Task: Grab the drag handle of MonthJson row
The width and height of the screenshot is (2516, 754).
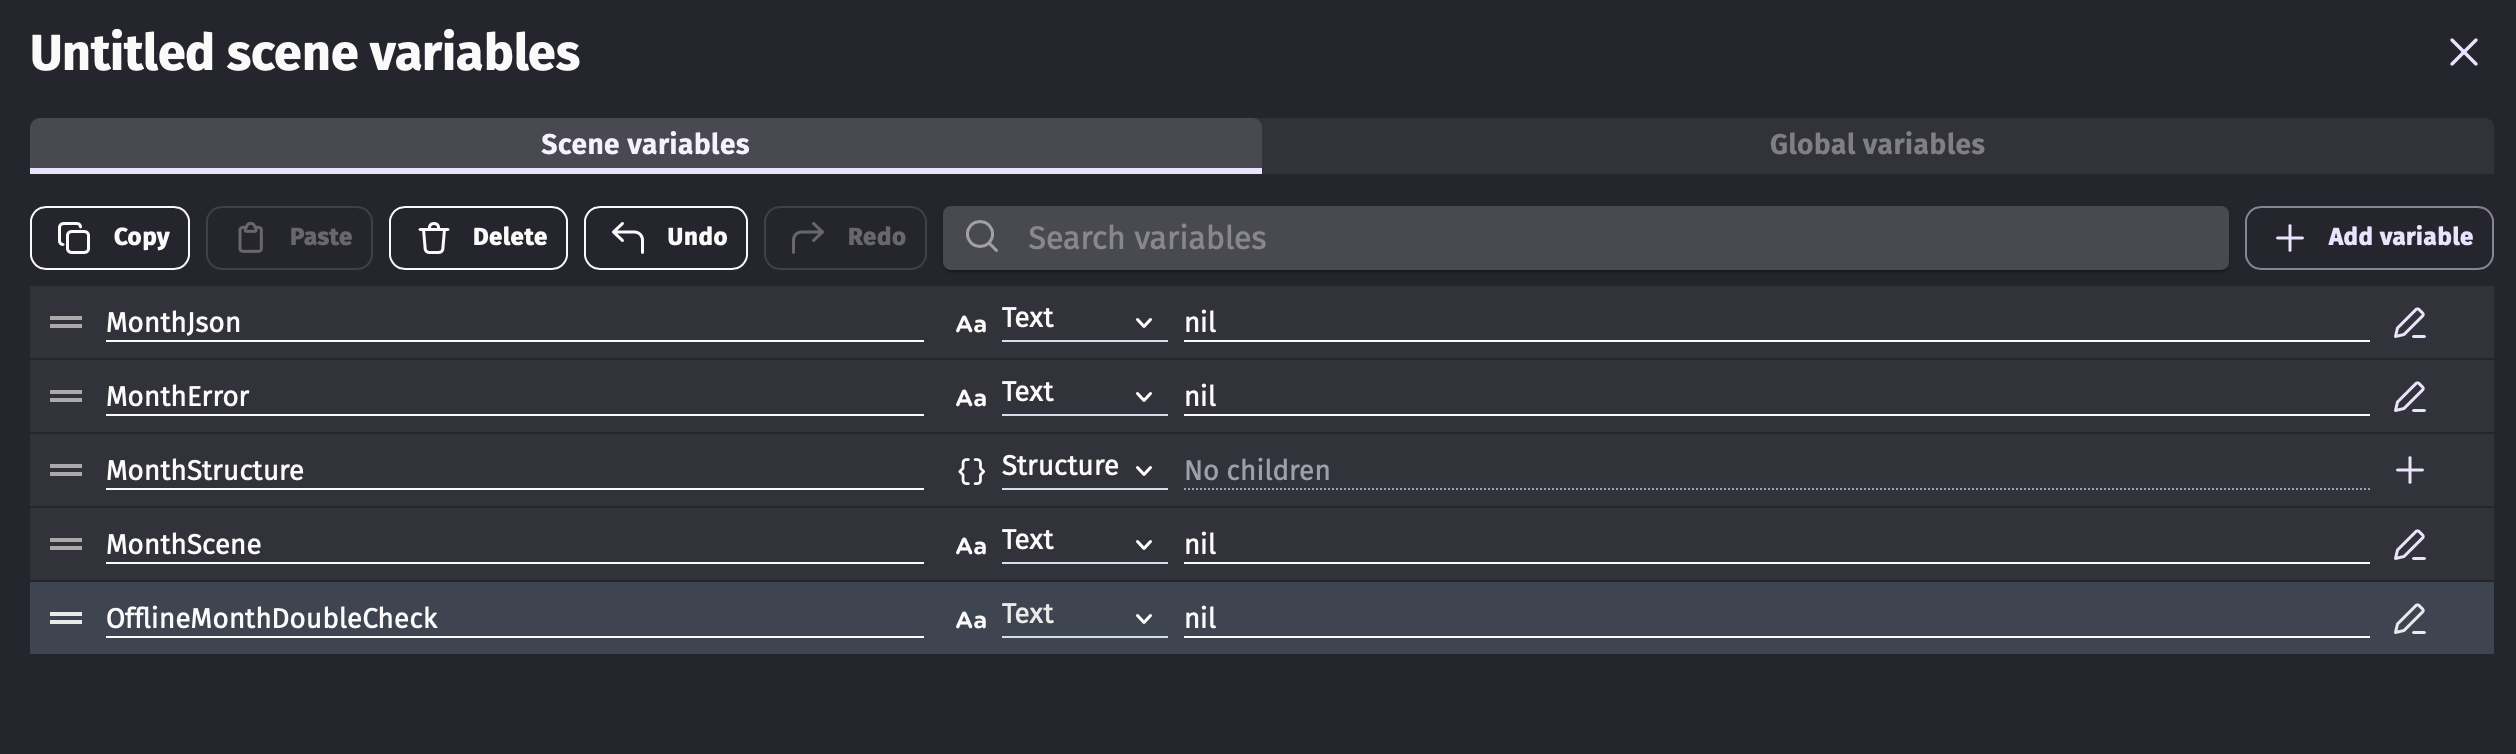Action: tap(66, 322)
